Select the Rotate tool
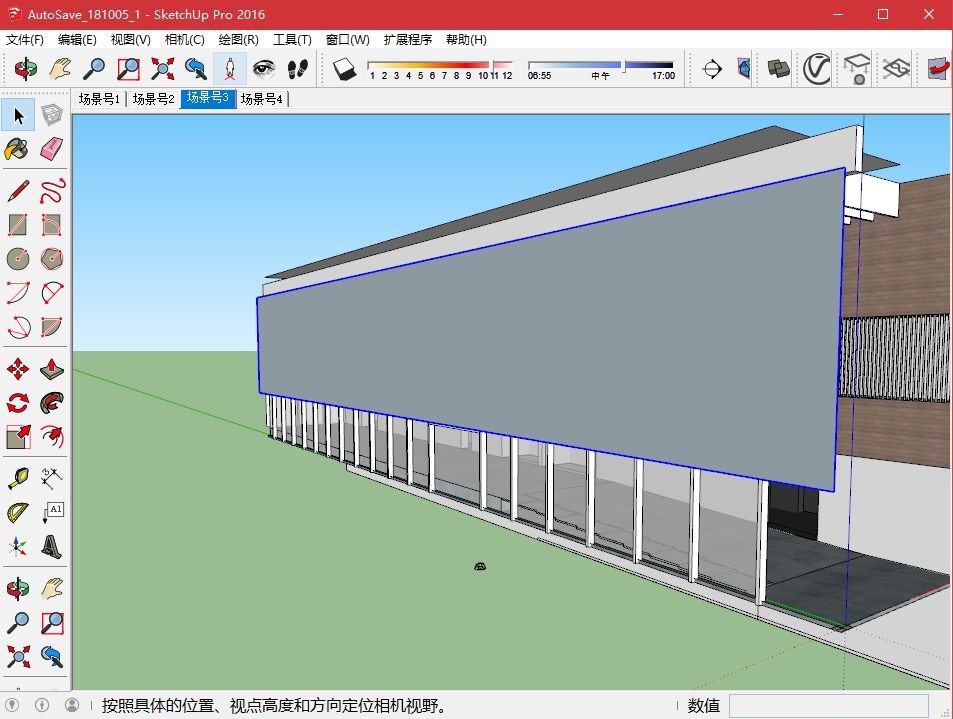The image size is (953, 719). pos(17,403)
